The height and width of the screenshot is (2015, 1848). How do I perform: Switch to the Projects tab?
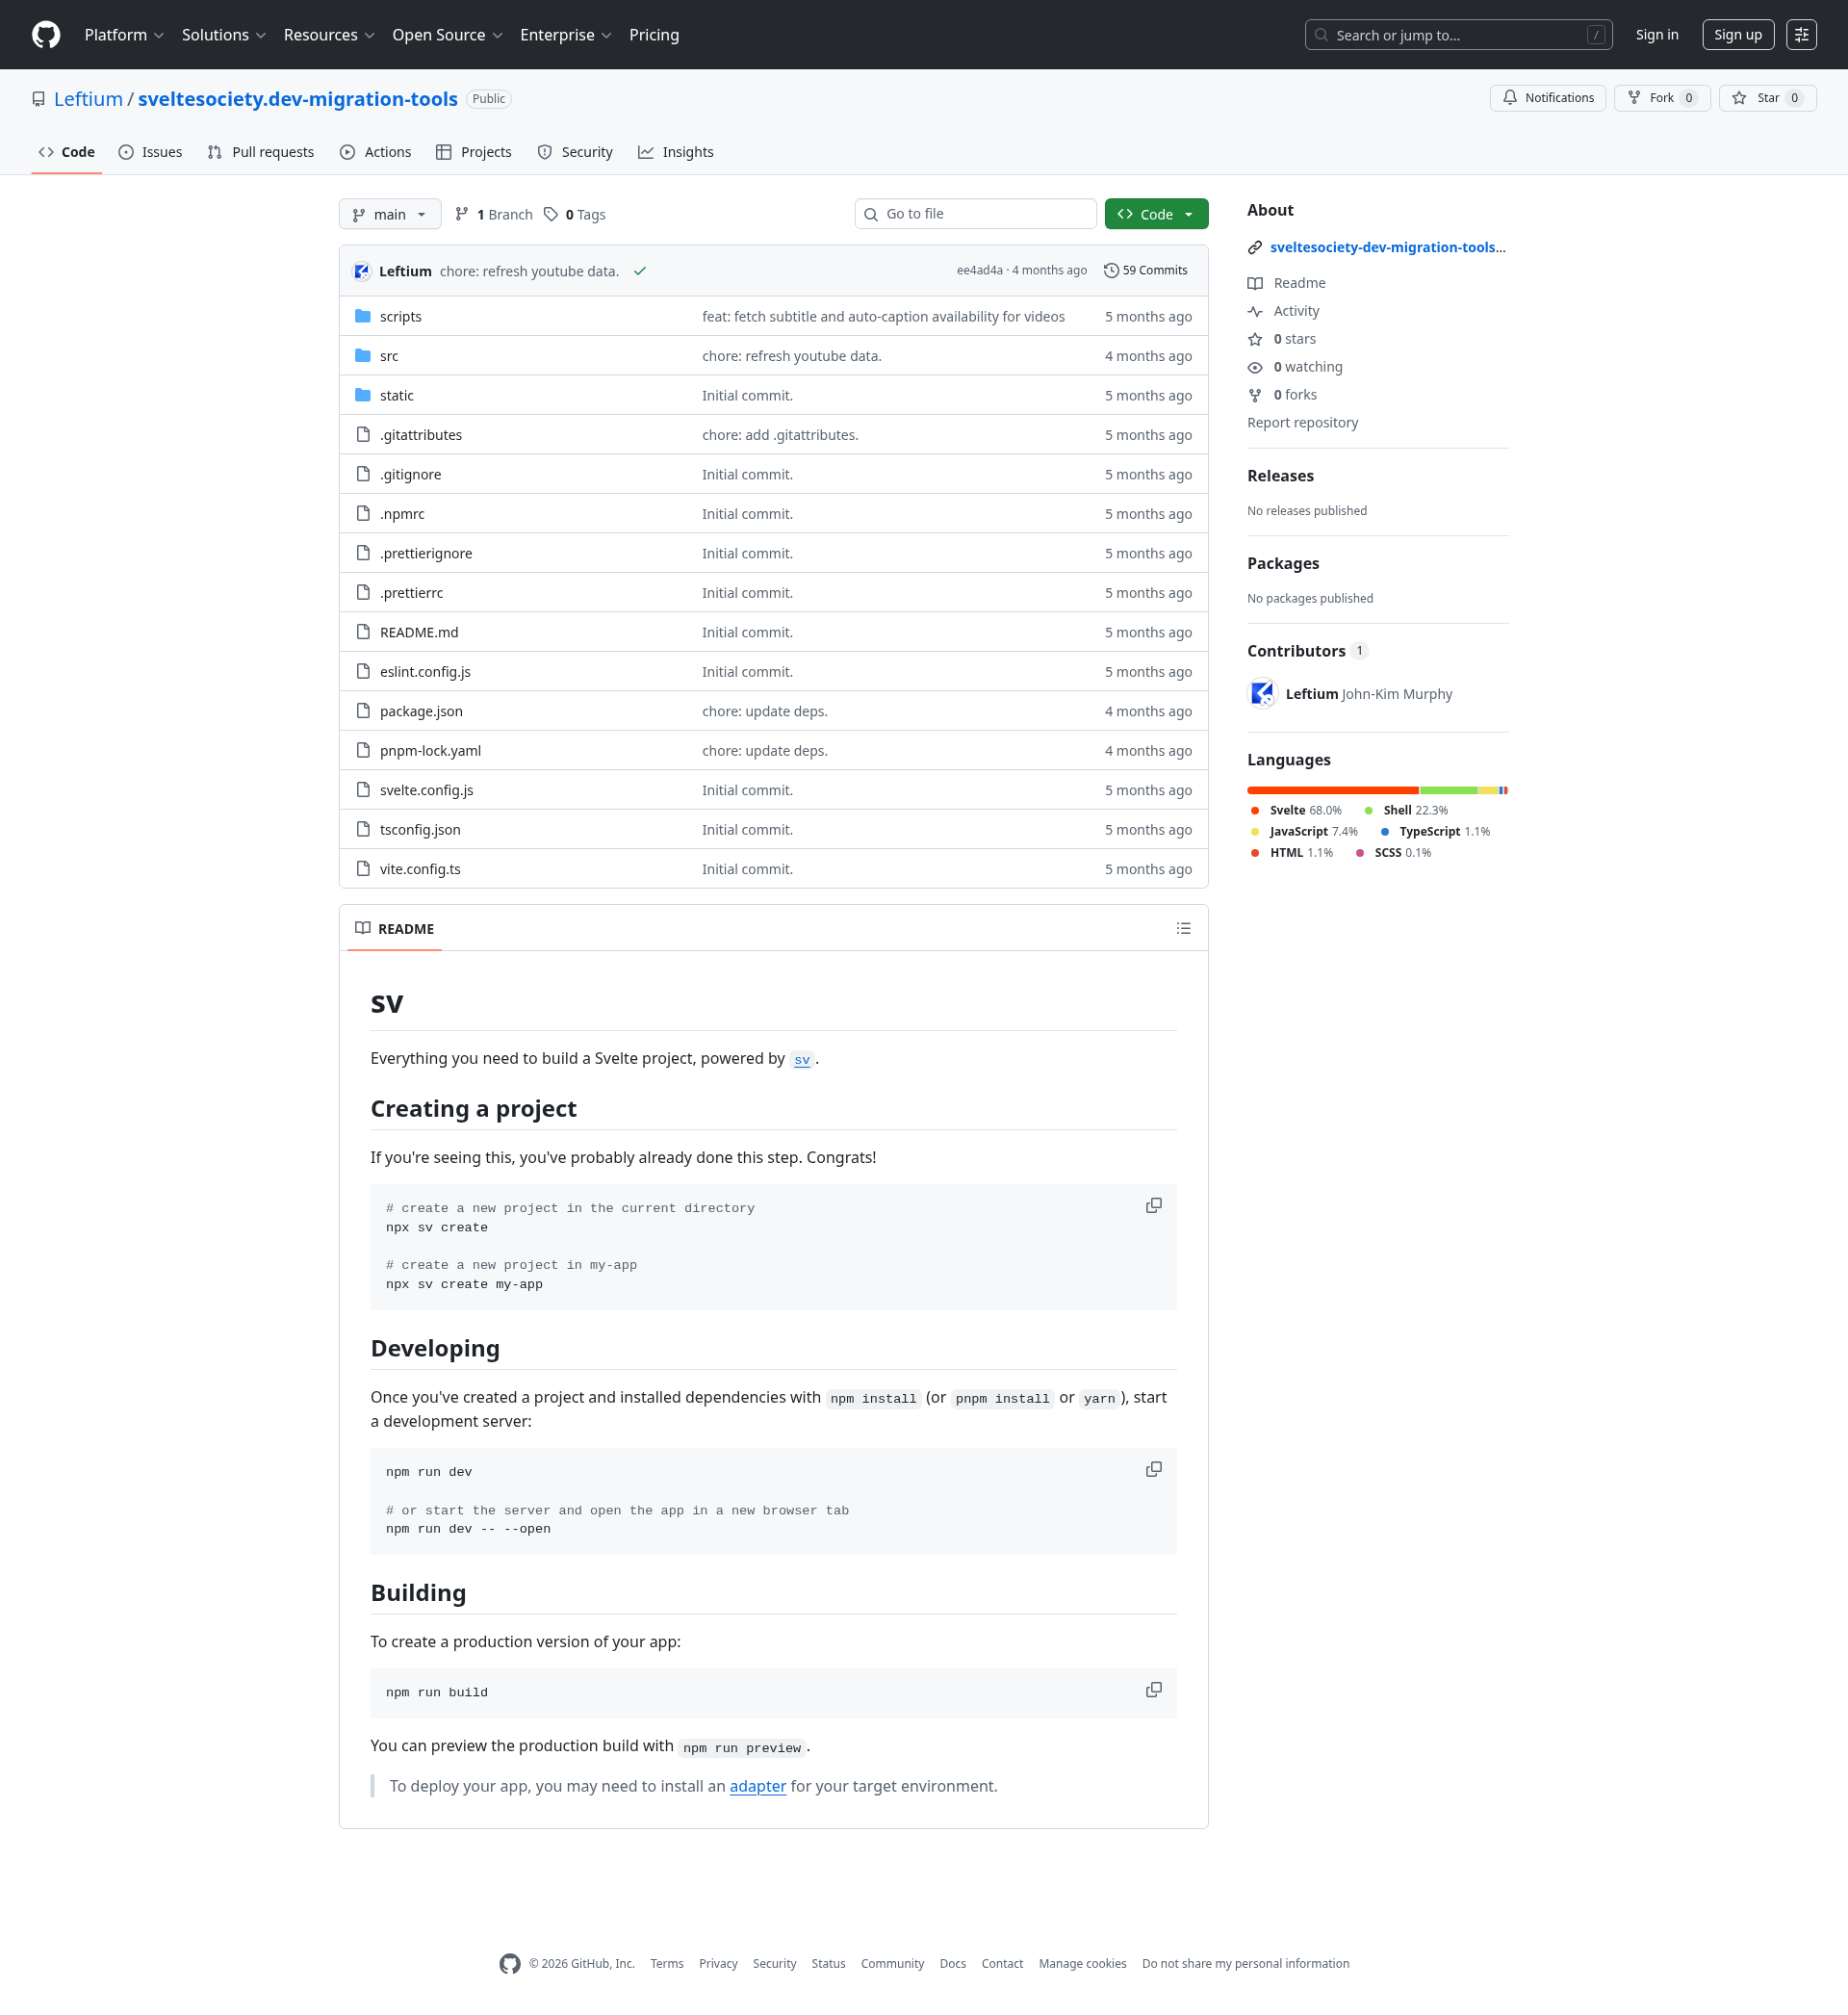point(474,152)
